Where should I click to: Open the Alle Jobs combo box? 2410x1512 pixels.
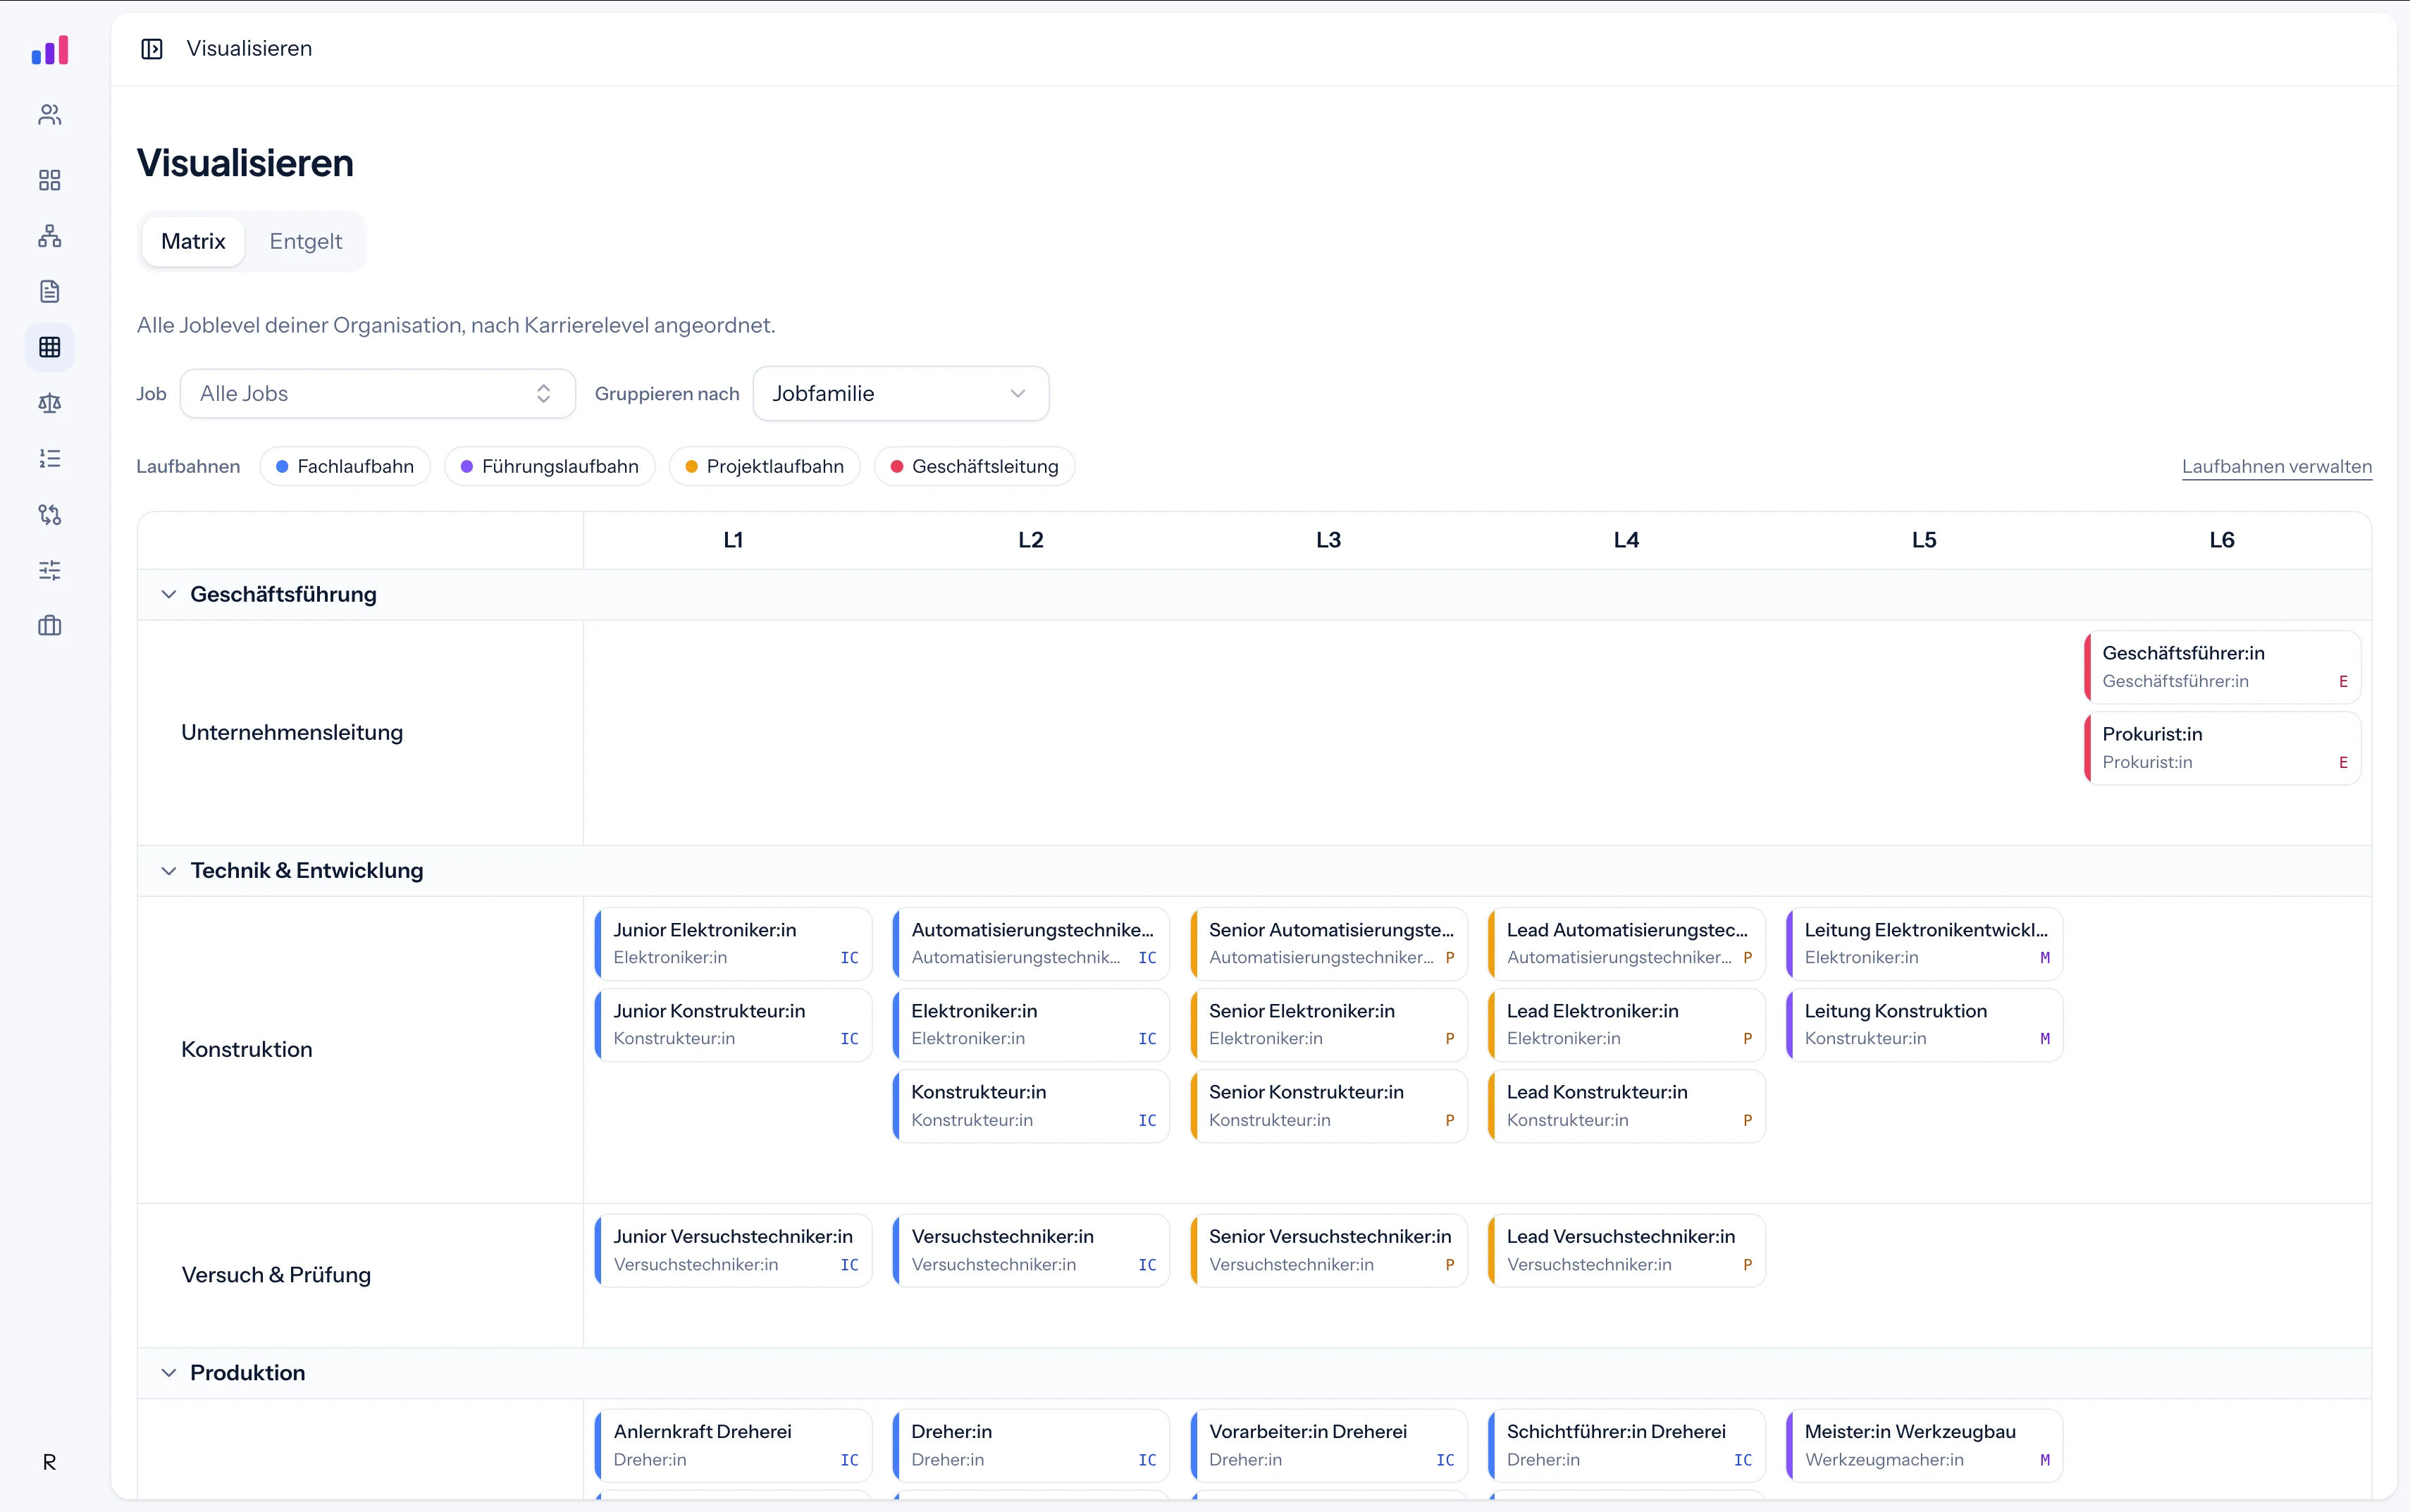click(x=378, y=393)
